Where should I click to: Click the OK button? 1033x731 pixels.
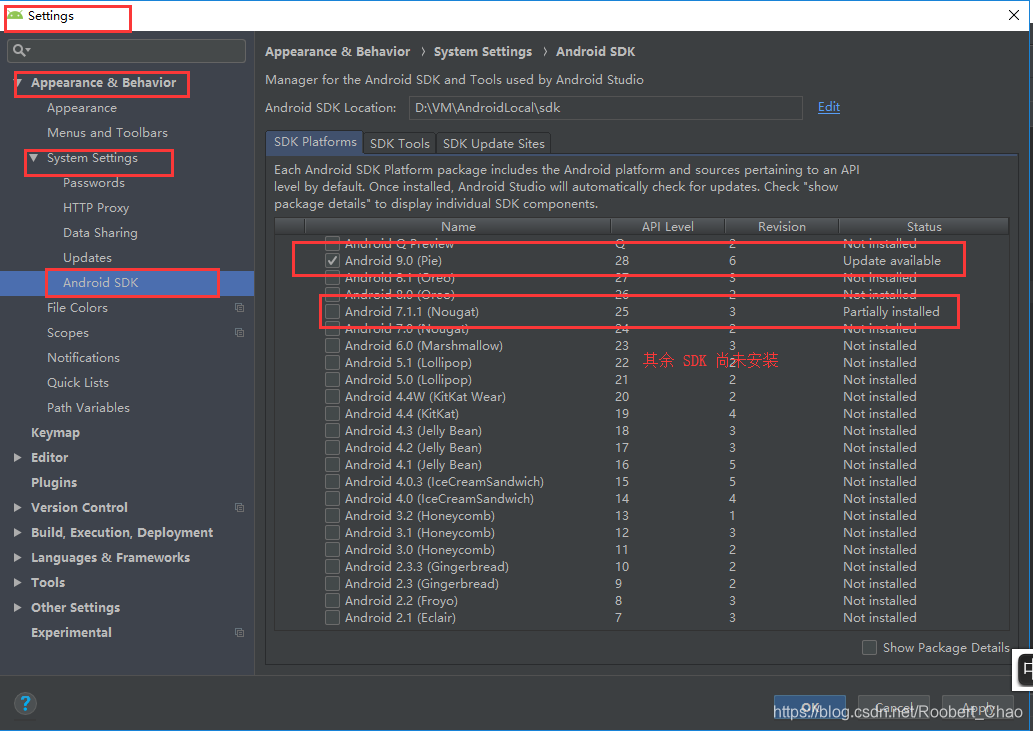point(810,708)
